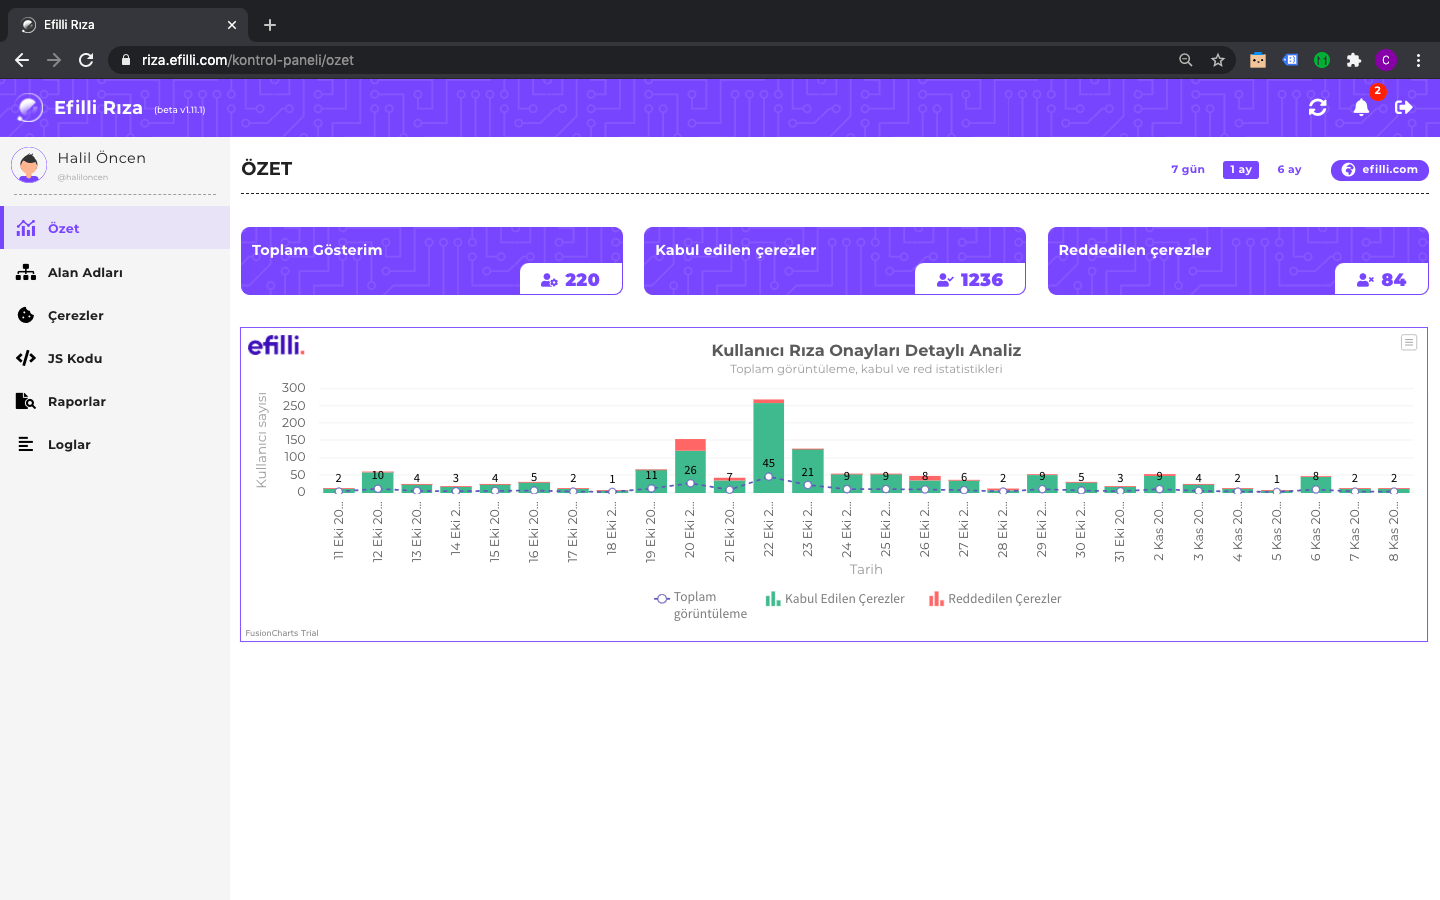1440x900 pixels.
Task: Click the tallest bar for 22 Eki
Action: (768, 440)
